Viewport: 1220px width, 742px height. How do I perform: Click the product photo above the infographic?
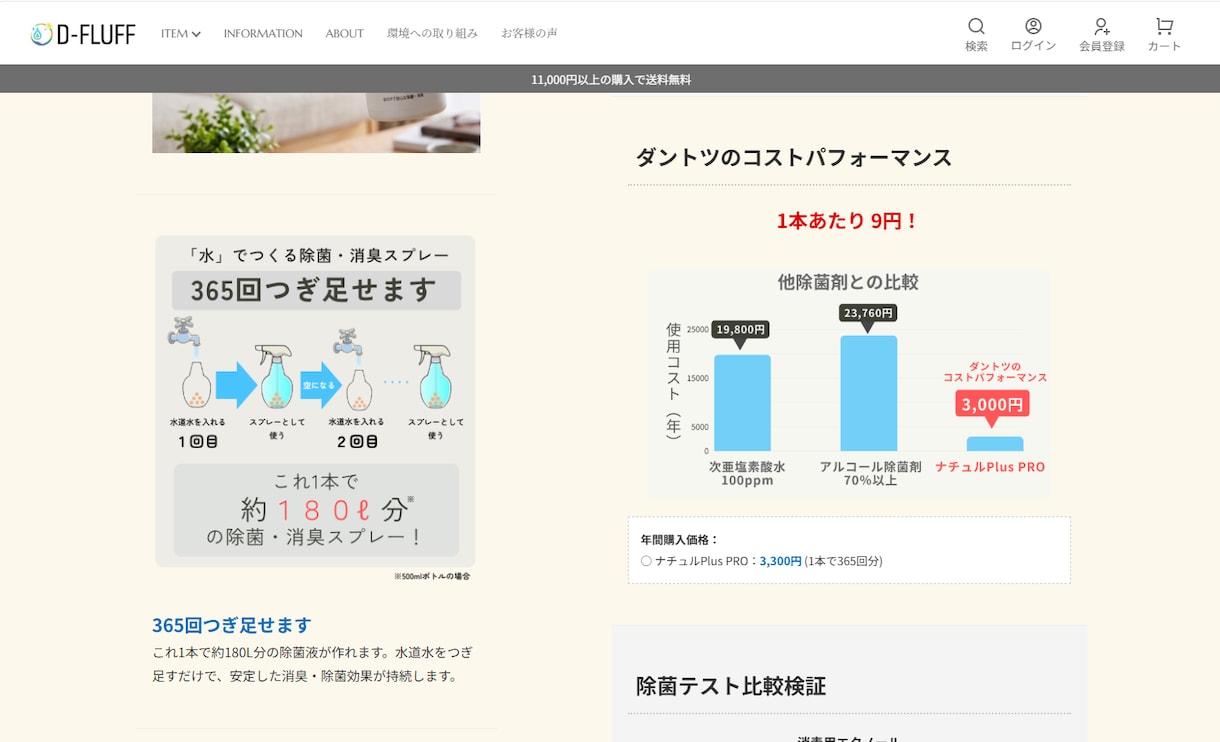point(316,123)
